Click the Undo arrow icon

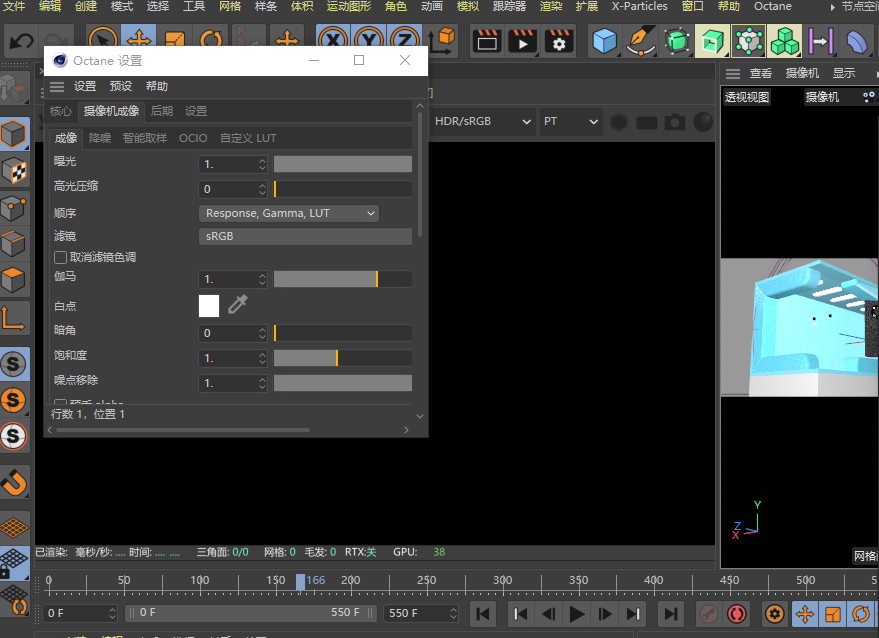pos(21,42)
